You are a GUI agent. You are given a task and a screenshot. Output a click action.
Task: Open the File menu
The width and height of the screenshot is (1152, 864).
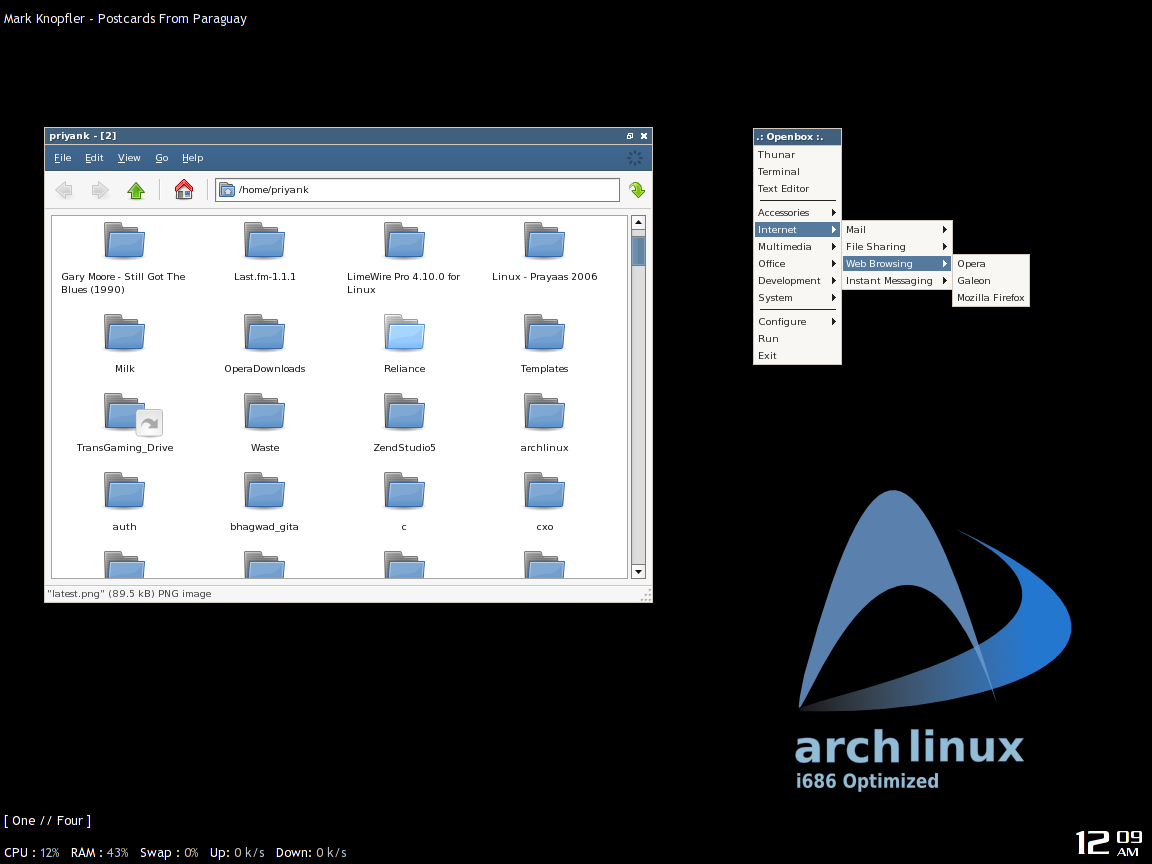(x=62, y=158)
